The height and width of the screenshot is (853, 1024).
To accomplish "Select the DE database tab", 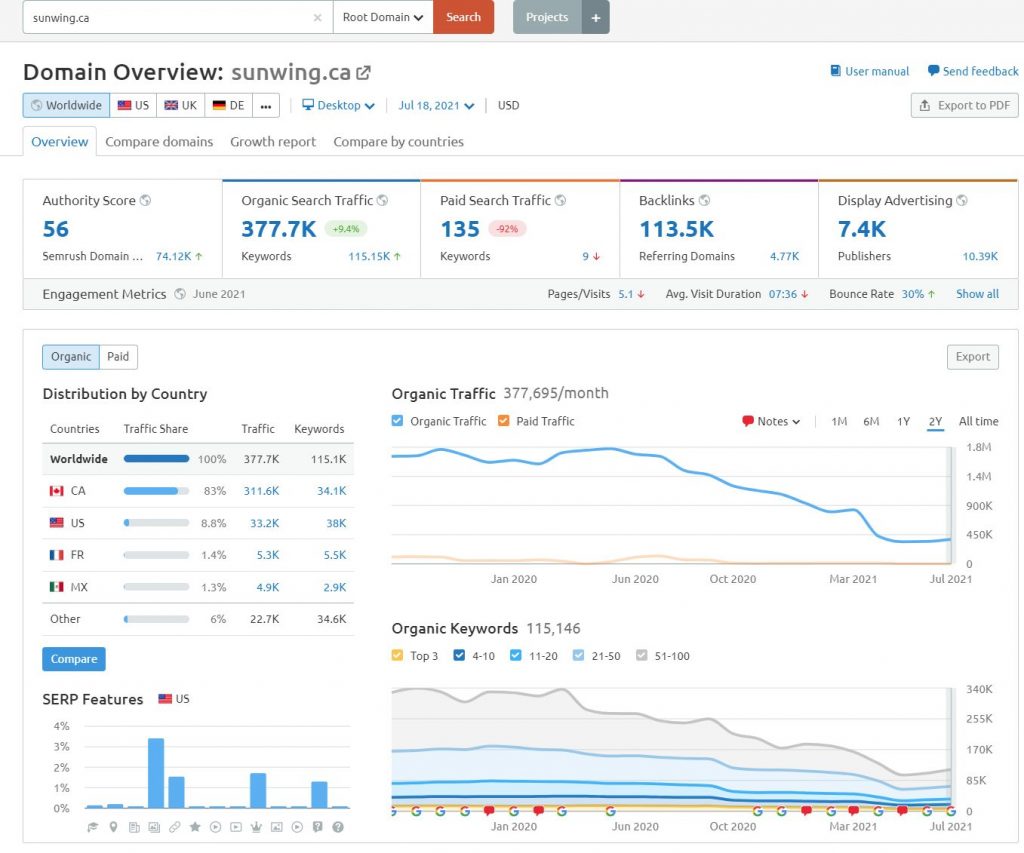I will pos(229,105).
